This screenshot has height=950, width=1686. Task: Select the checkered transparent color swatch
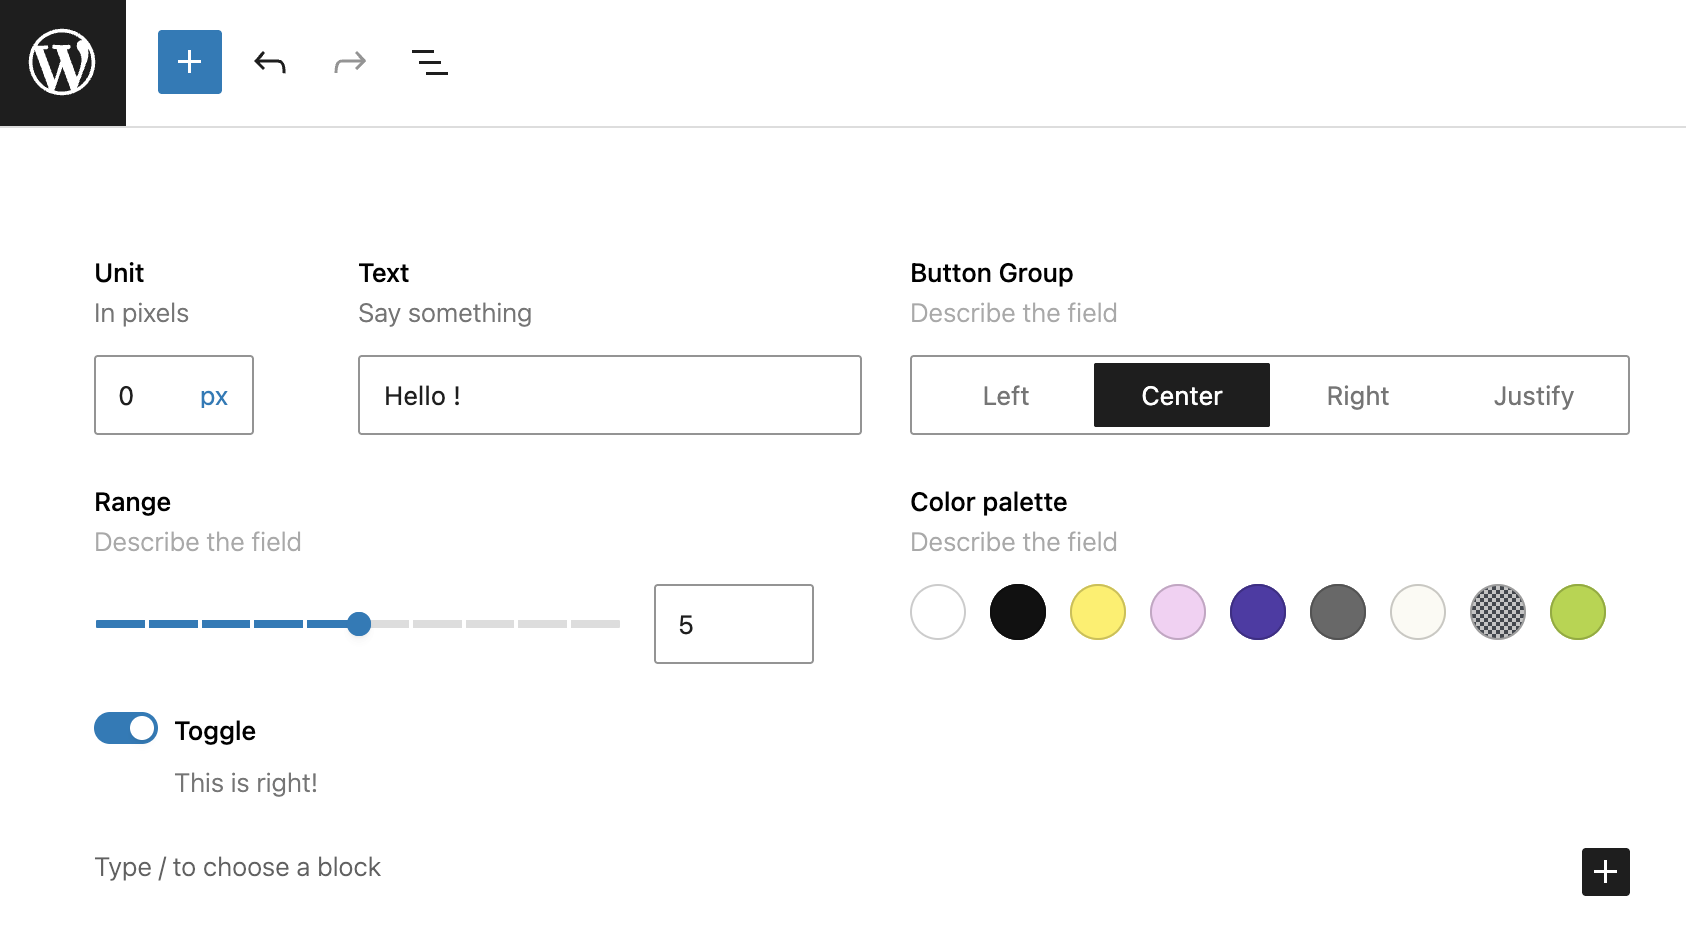pyautogui.click(x=1497, y=612)
